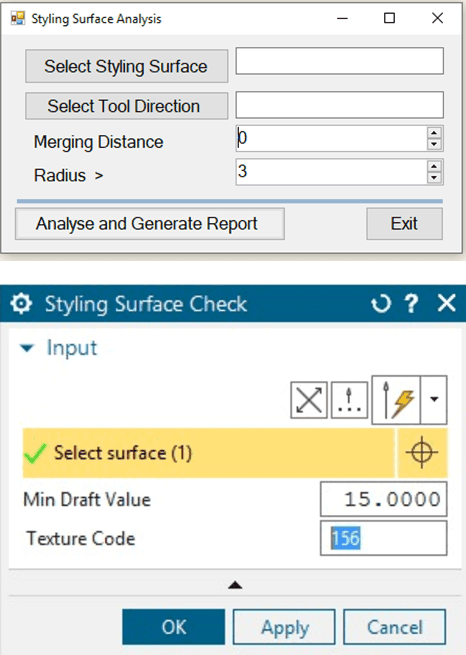This screenshot has width=466, height=655.
Task: Maximize the Styling Surface Analysis window
Action: click(390, 18)
